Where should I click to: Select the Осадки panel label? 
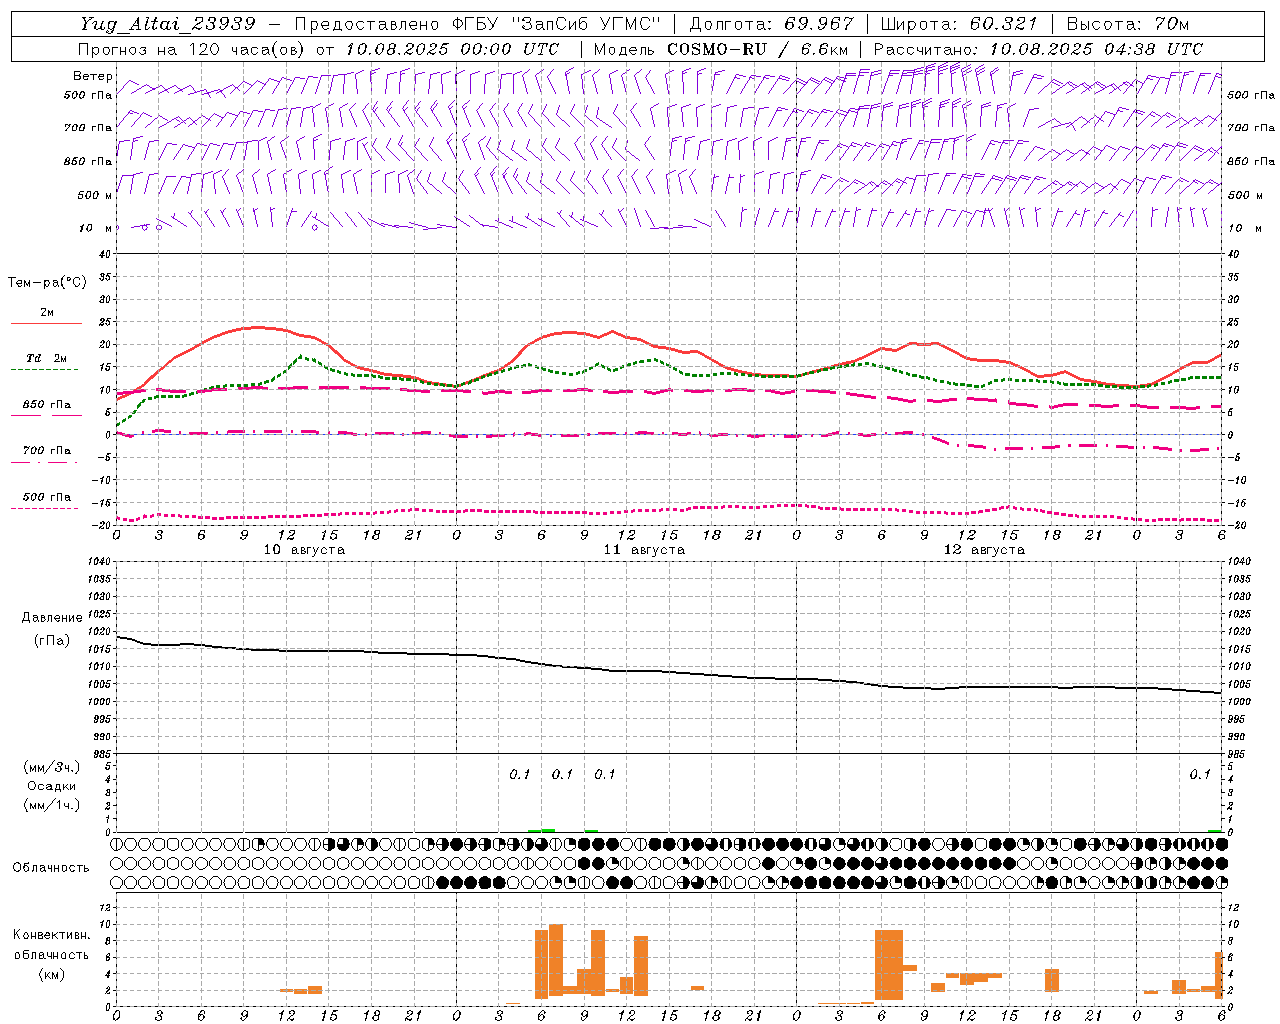click(x=51, y=786)
